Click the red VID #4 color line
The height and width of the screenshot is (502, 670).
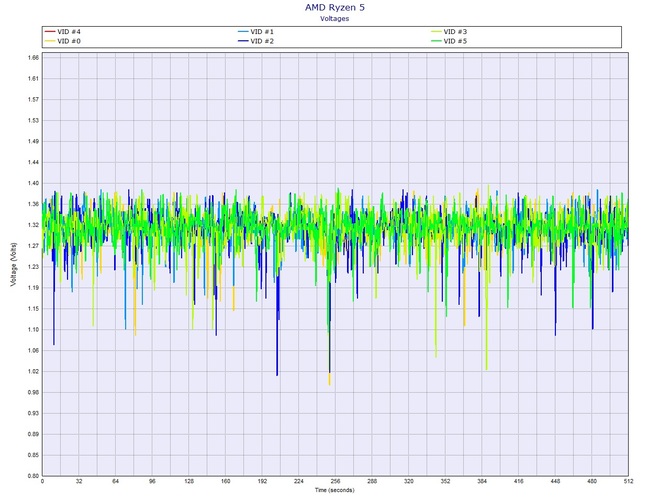[50, 32]
